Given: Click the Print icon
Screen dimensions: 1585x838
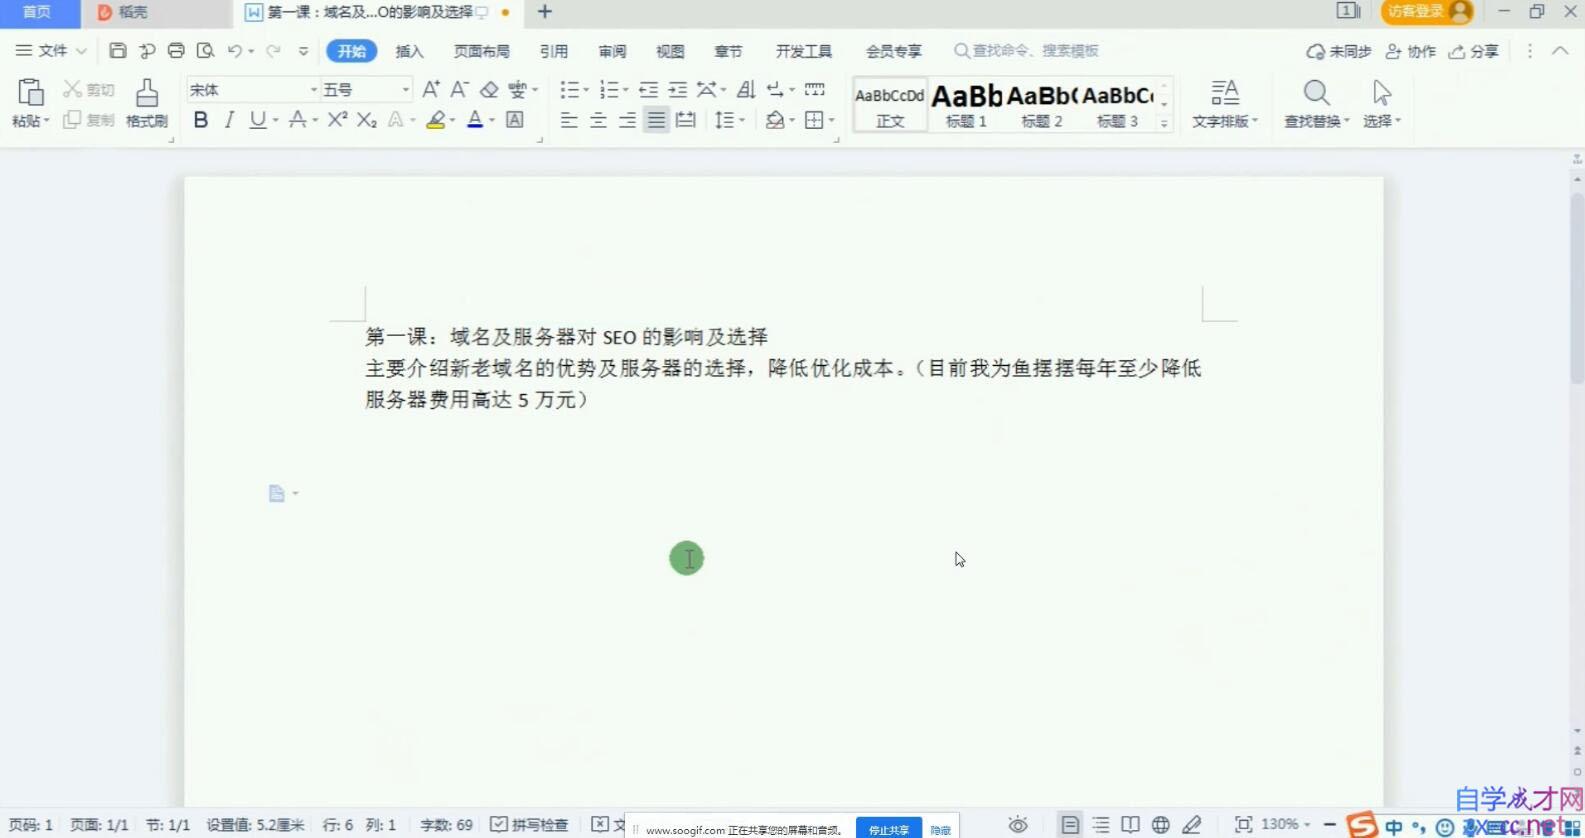Looking at the screenshot, I should pyautogui.click(x=176, y=51).
